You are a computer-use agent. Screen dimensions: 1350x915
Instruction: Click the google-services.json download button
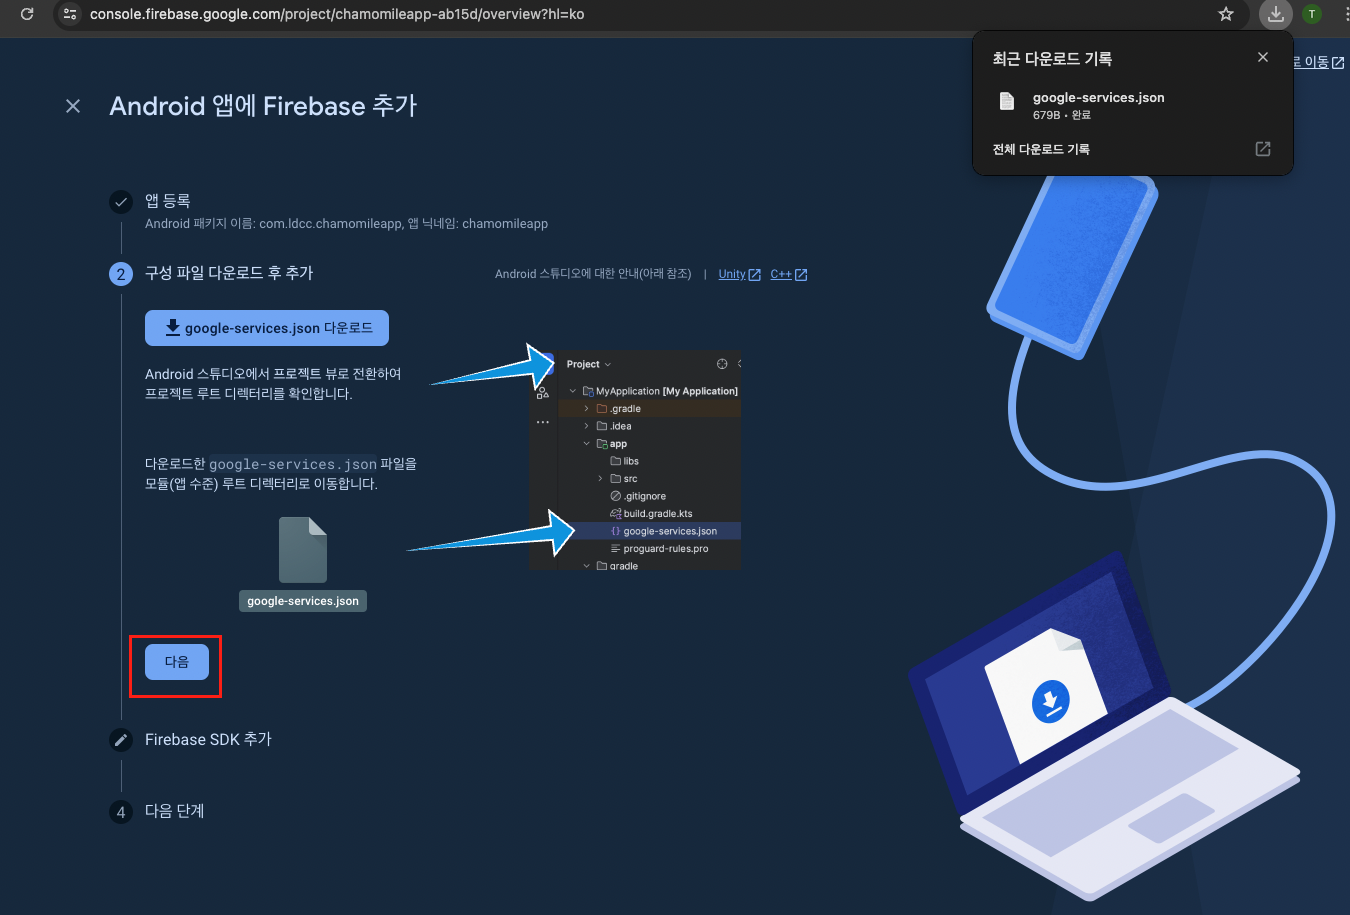point(267,328)
